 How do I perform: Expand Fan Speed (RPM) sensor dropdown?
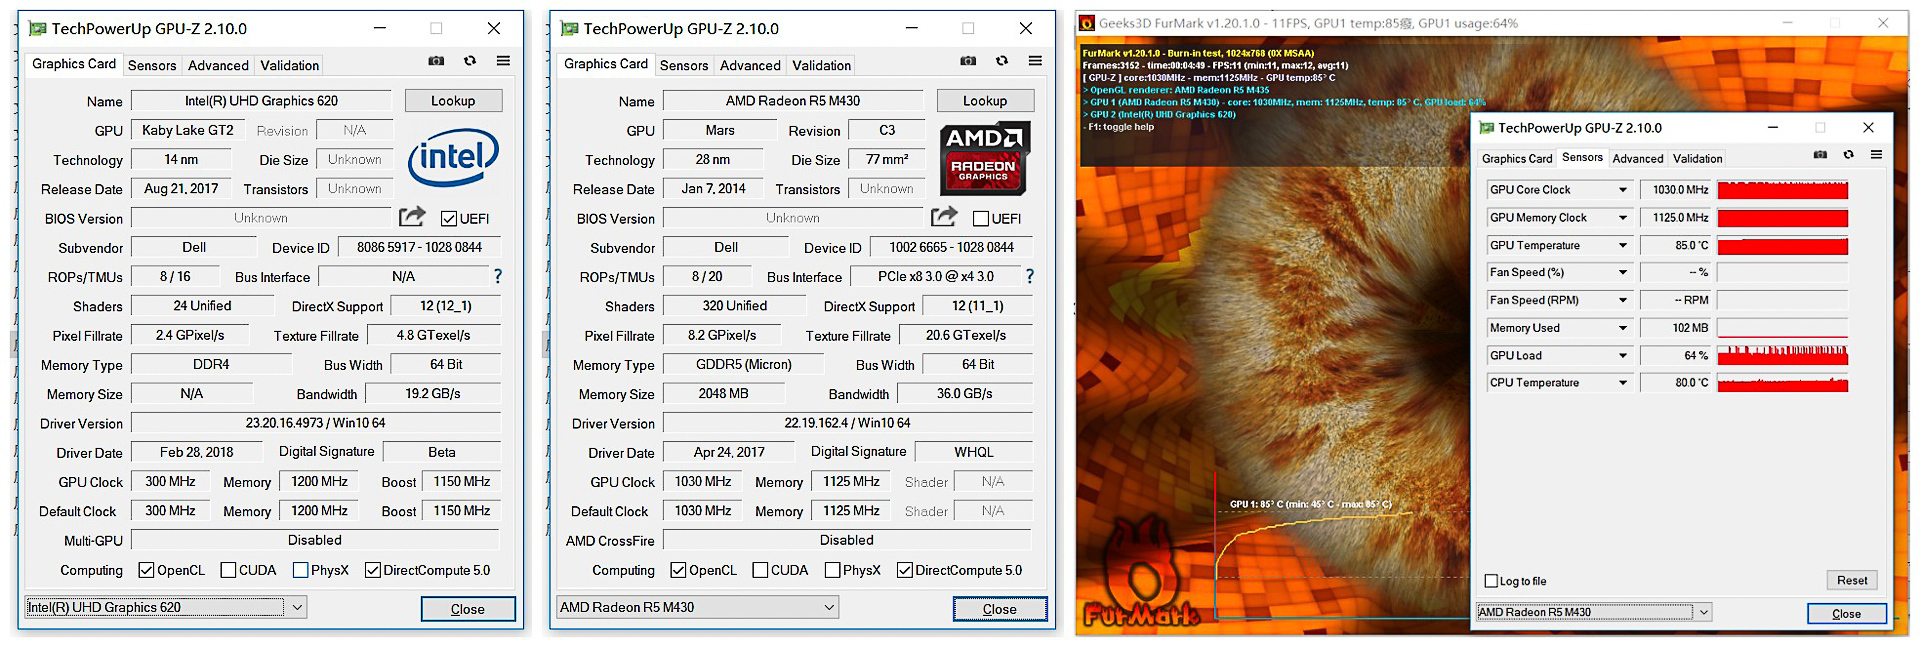coord(1623,300)
